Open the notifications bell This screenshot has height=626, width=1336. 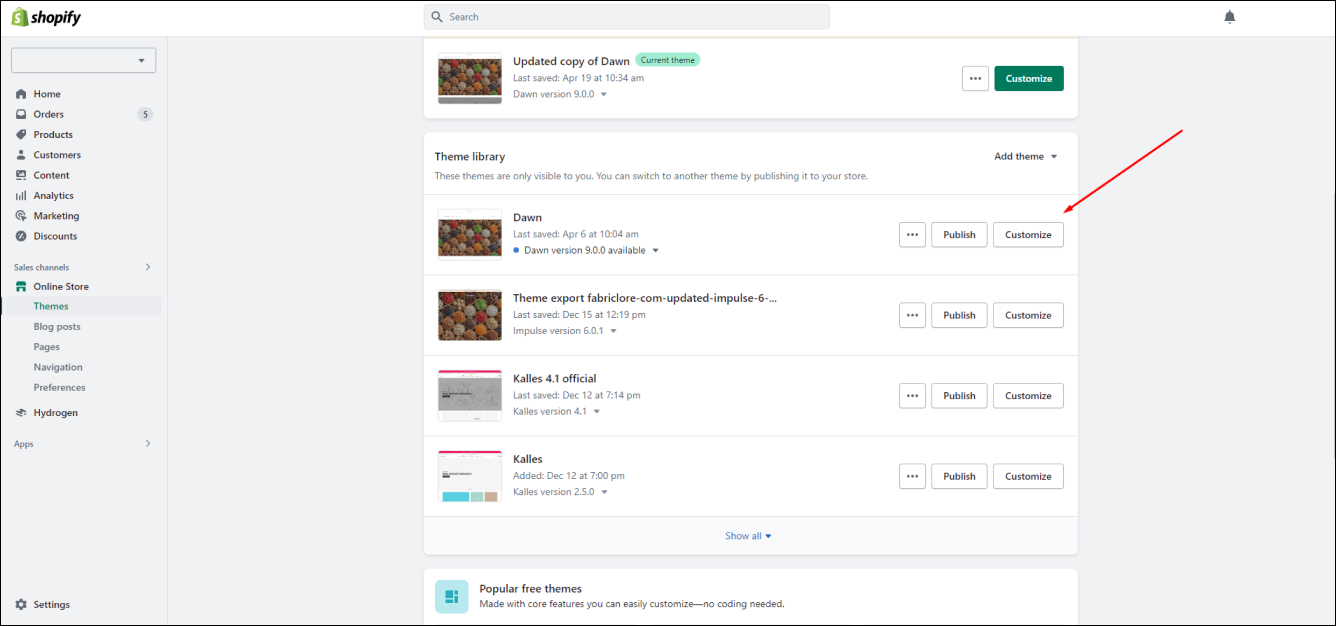pos(1230,17)
